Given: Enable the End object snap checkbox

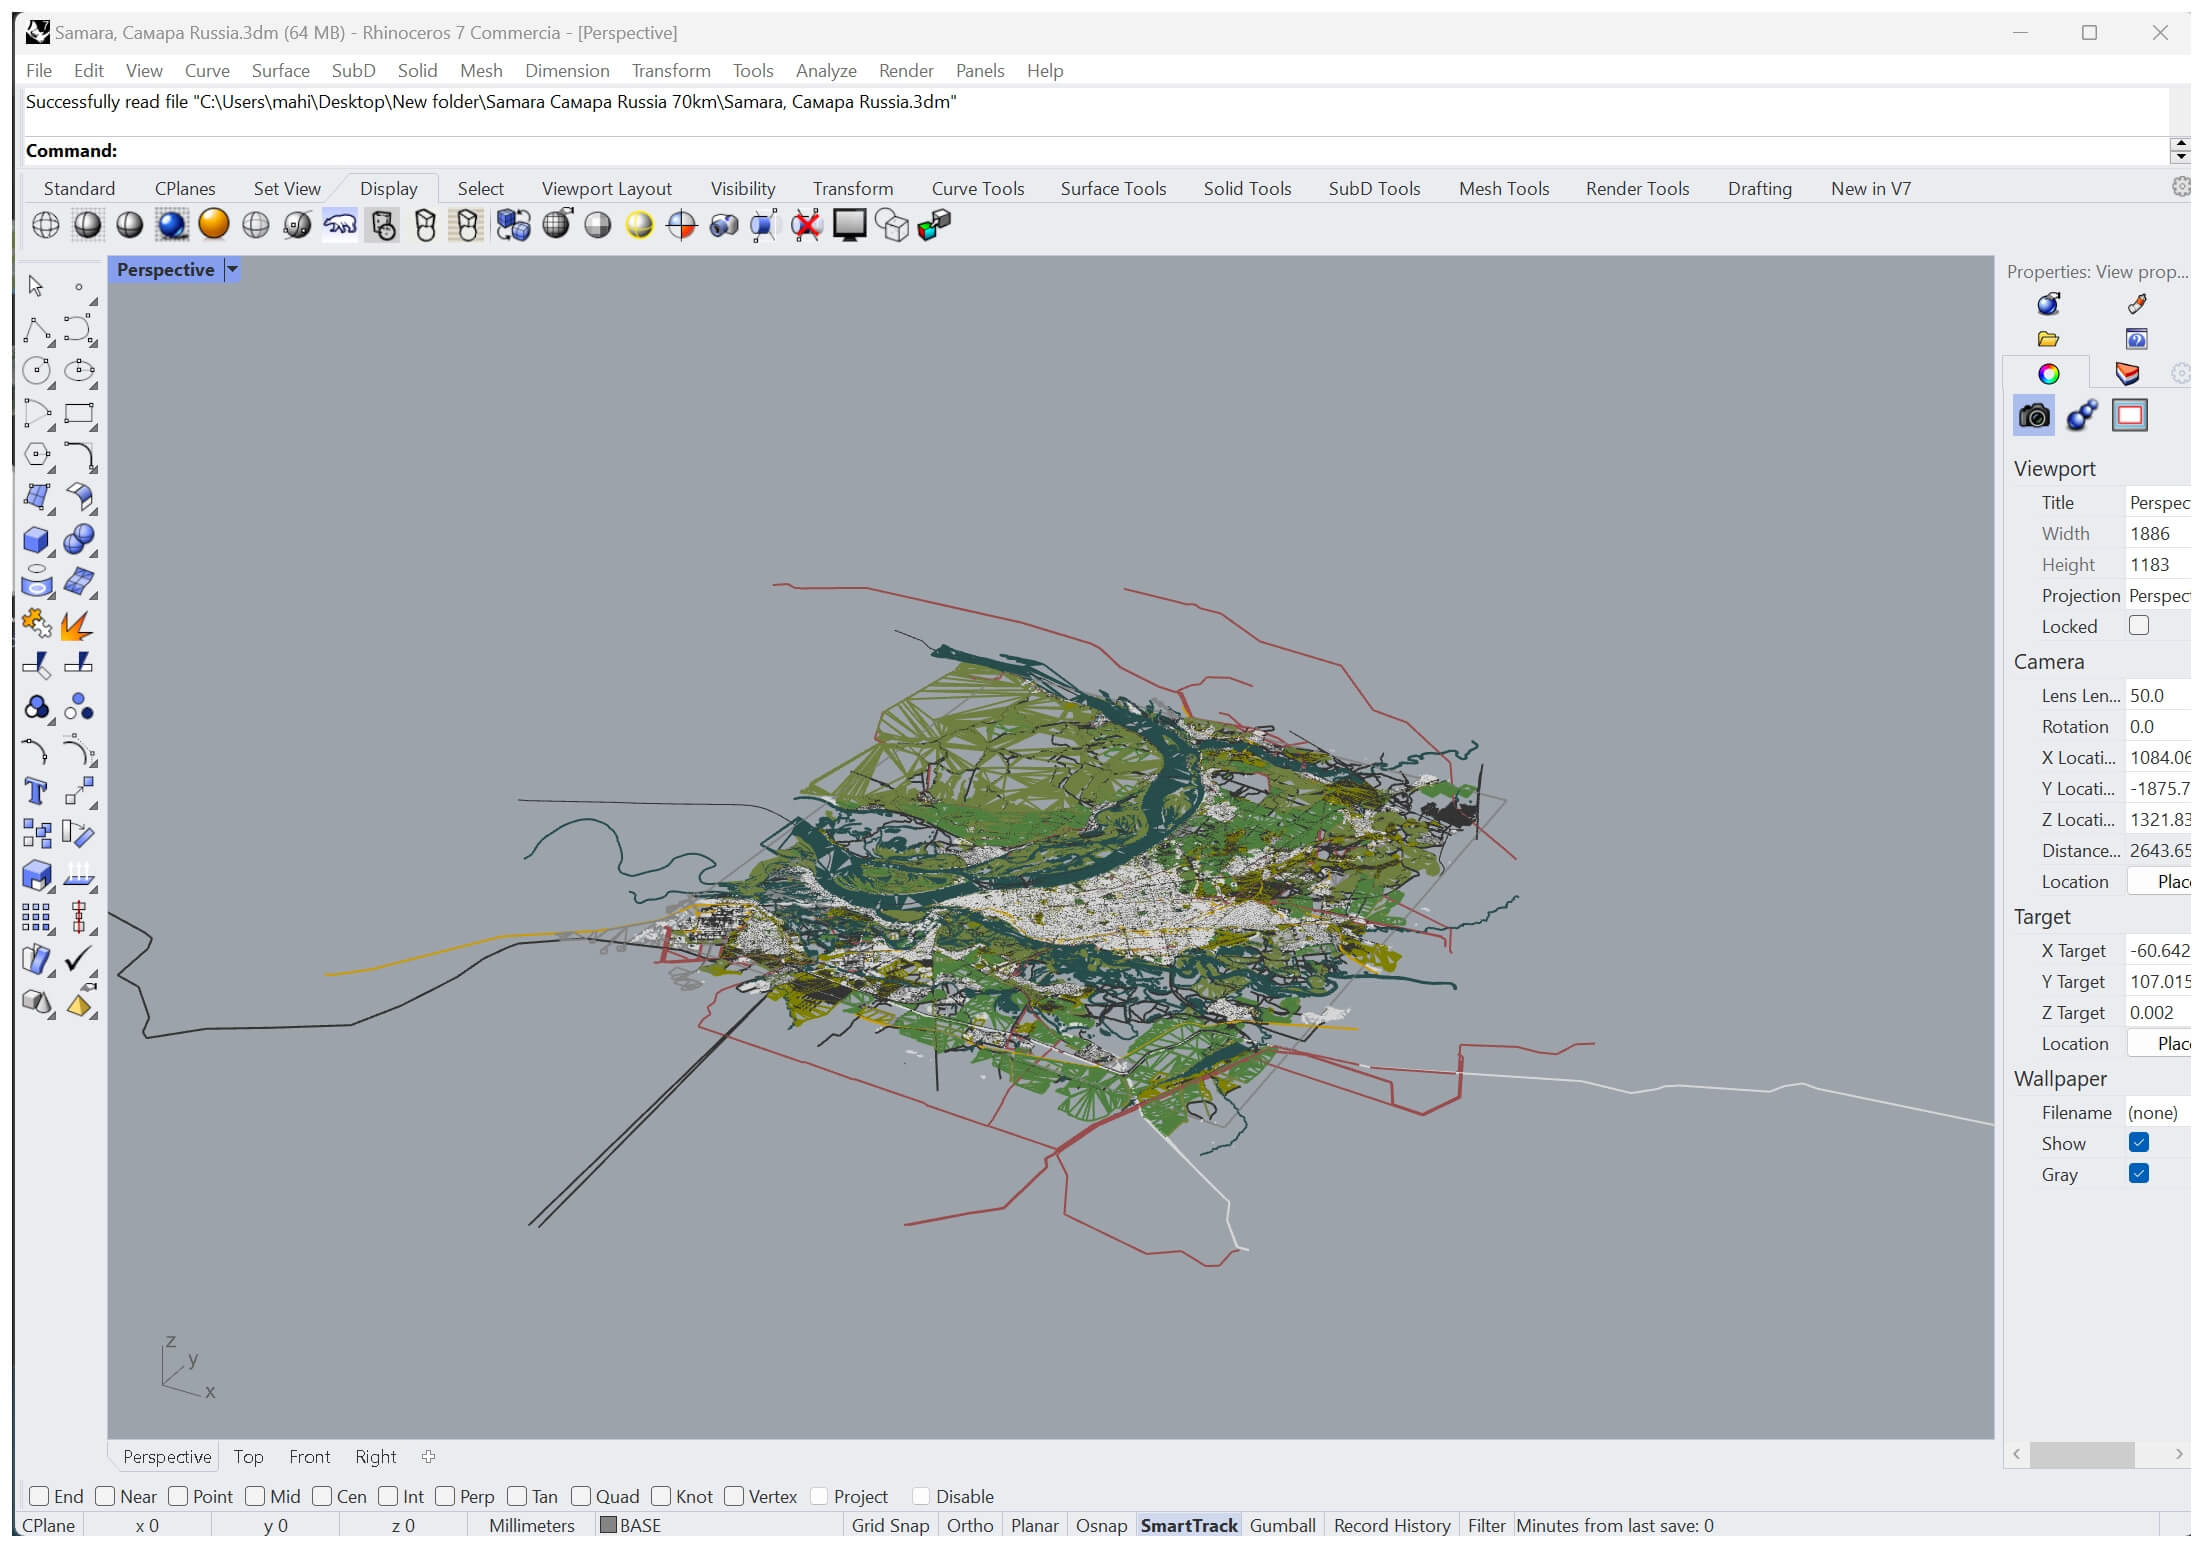Looking at the screenshot, I should point(40,1496).
